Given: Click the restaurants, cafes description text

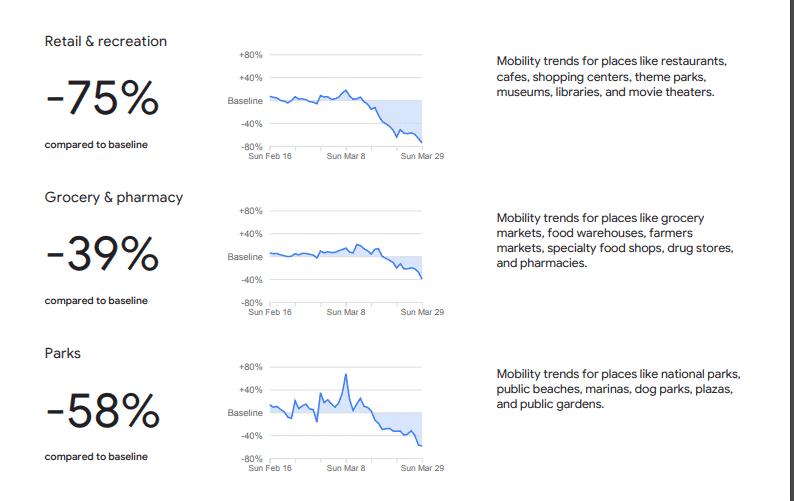Looking at the screenshot, I should [612, 76].
